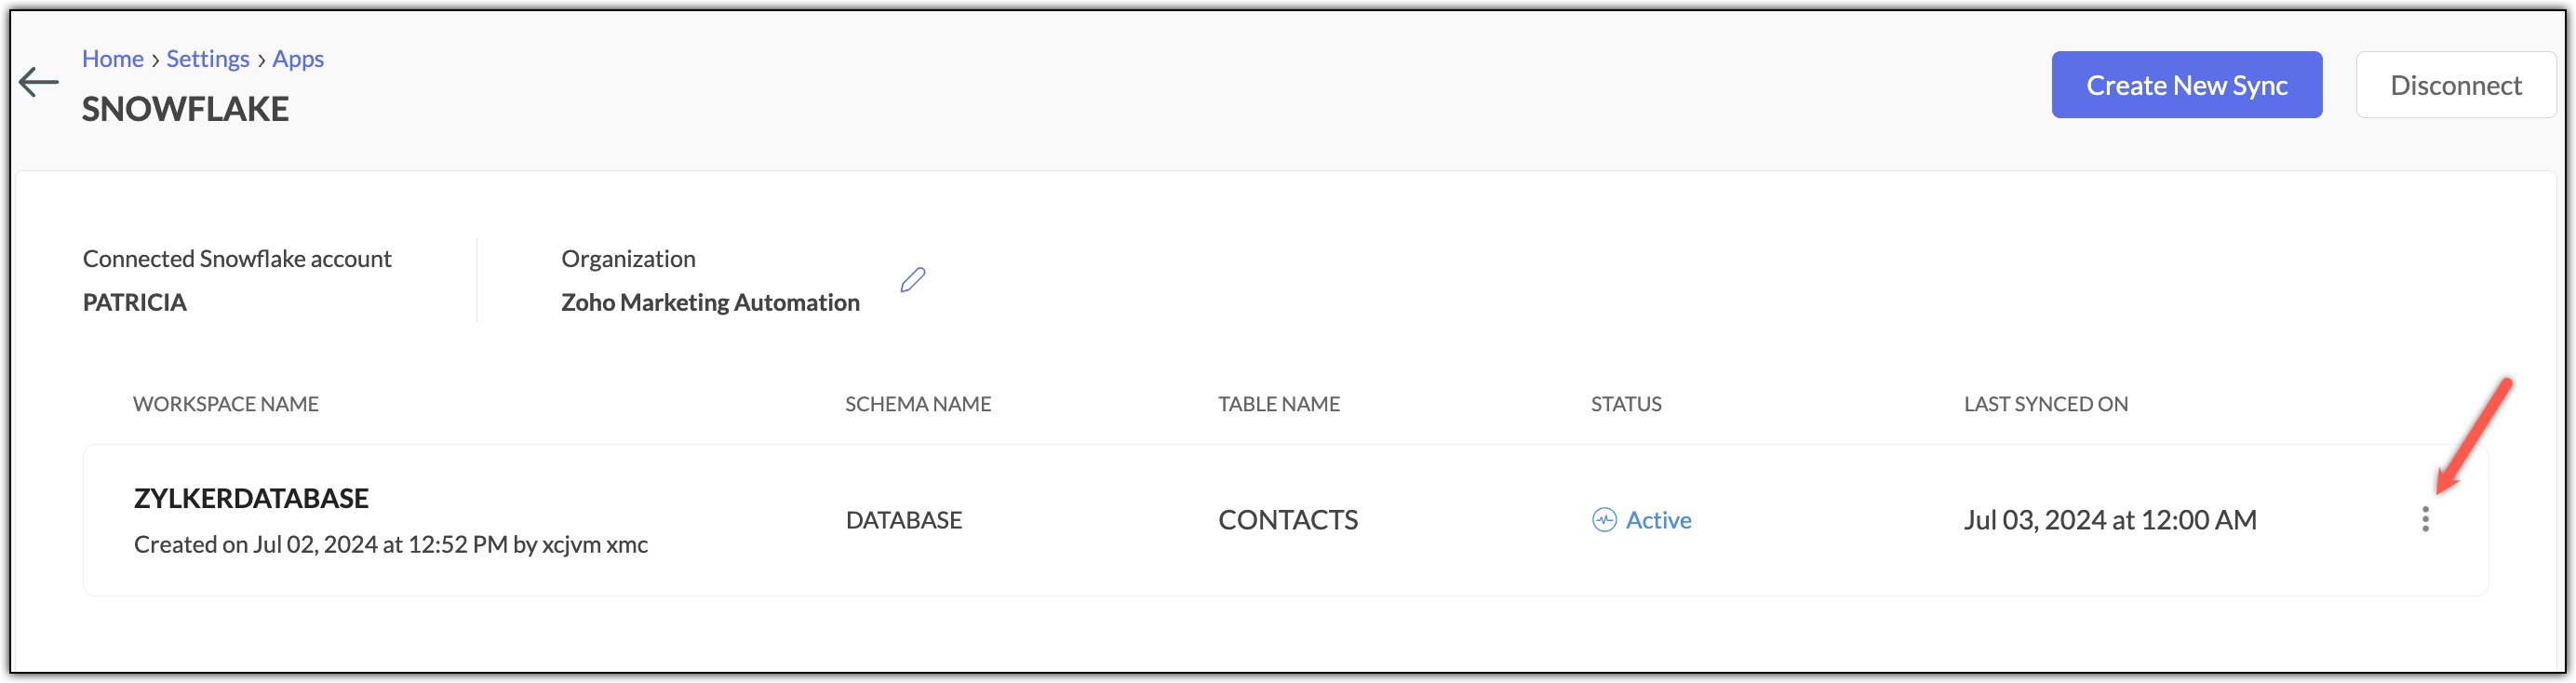The width and height of the screenshot is (2576, 683).
Task: Click the Active status label
Action: (1658, 520)
